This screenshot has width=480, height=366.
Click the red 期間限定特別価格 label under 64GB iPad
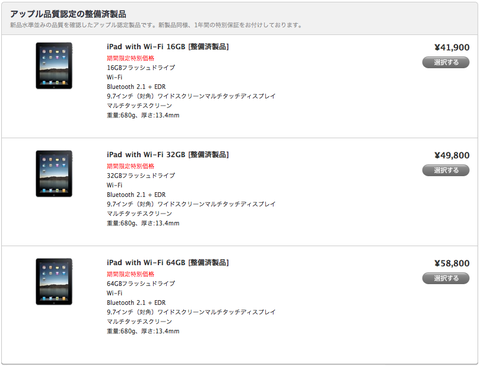click(x=130, y=274)
